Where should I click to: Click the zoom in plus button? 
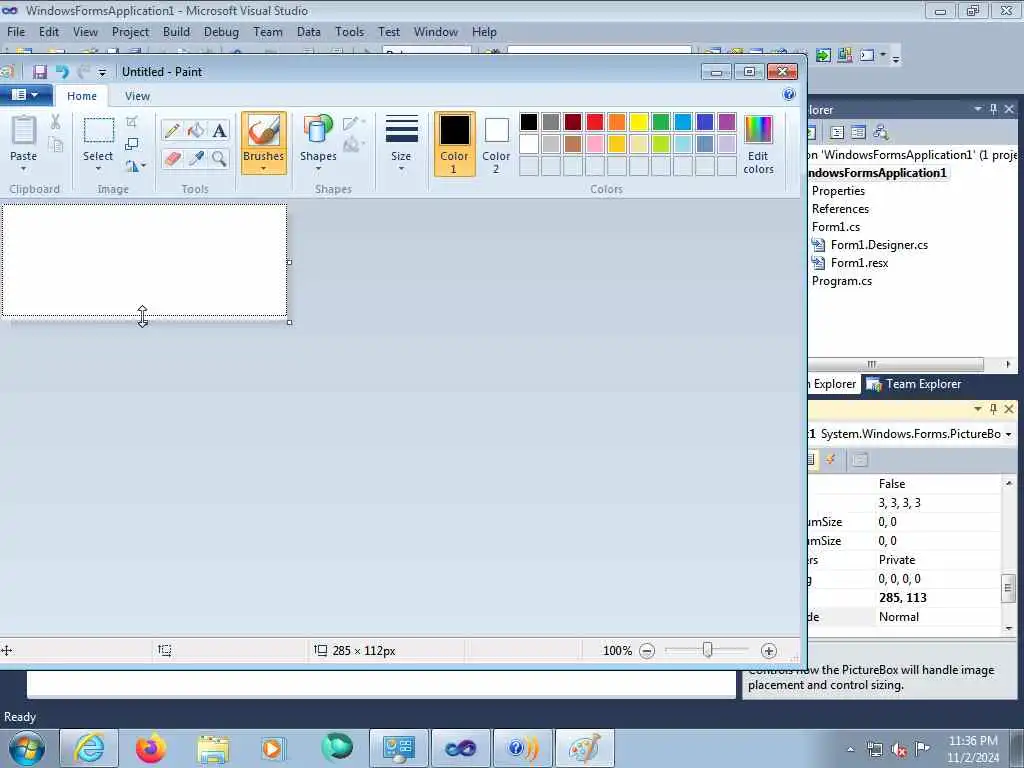point(769,650)
